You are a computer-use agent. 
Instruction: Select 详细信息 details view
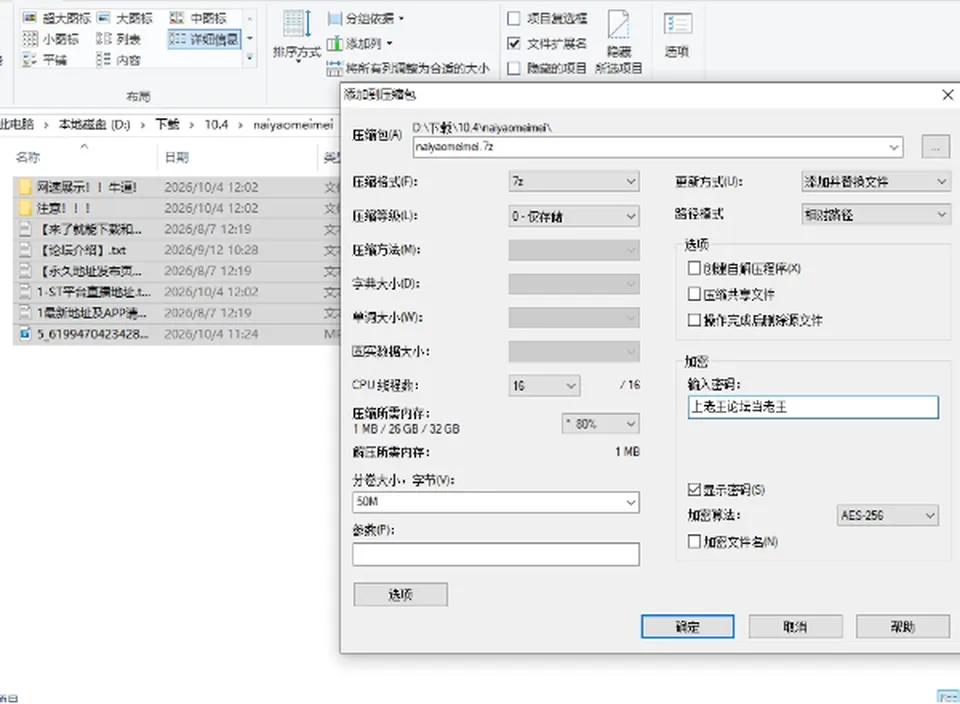click(204, 39)
